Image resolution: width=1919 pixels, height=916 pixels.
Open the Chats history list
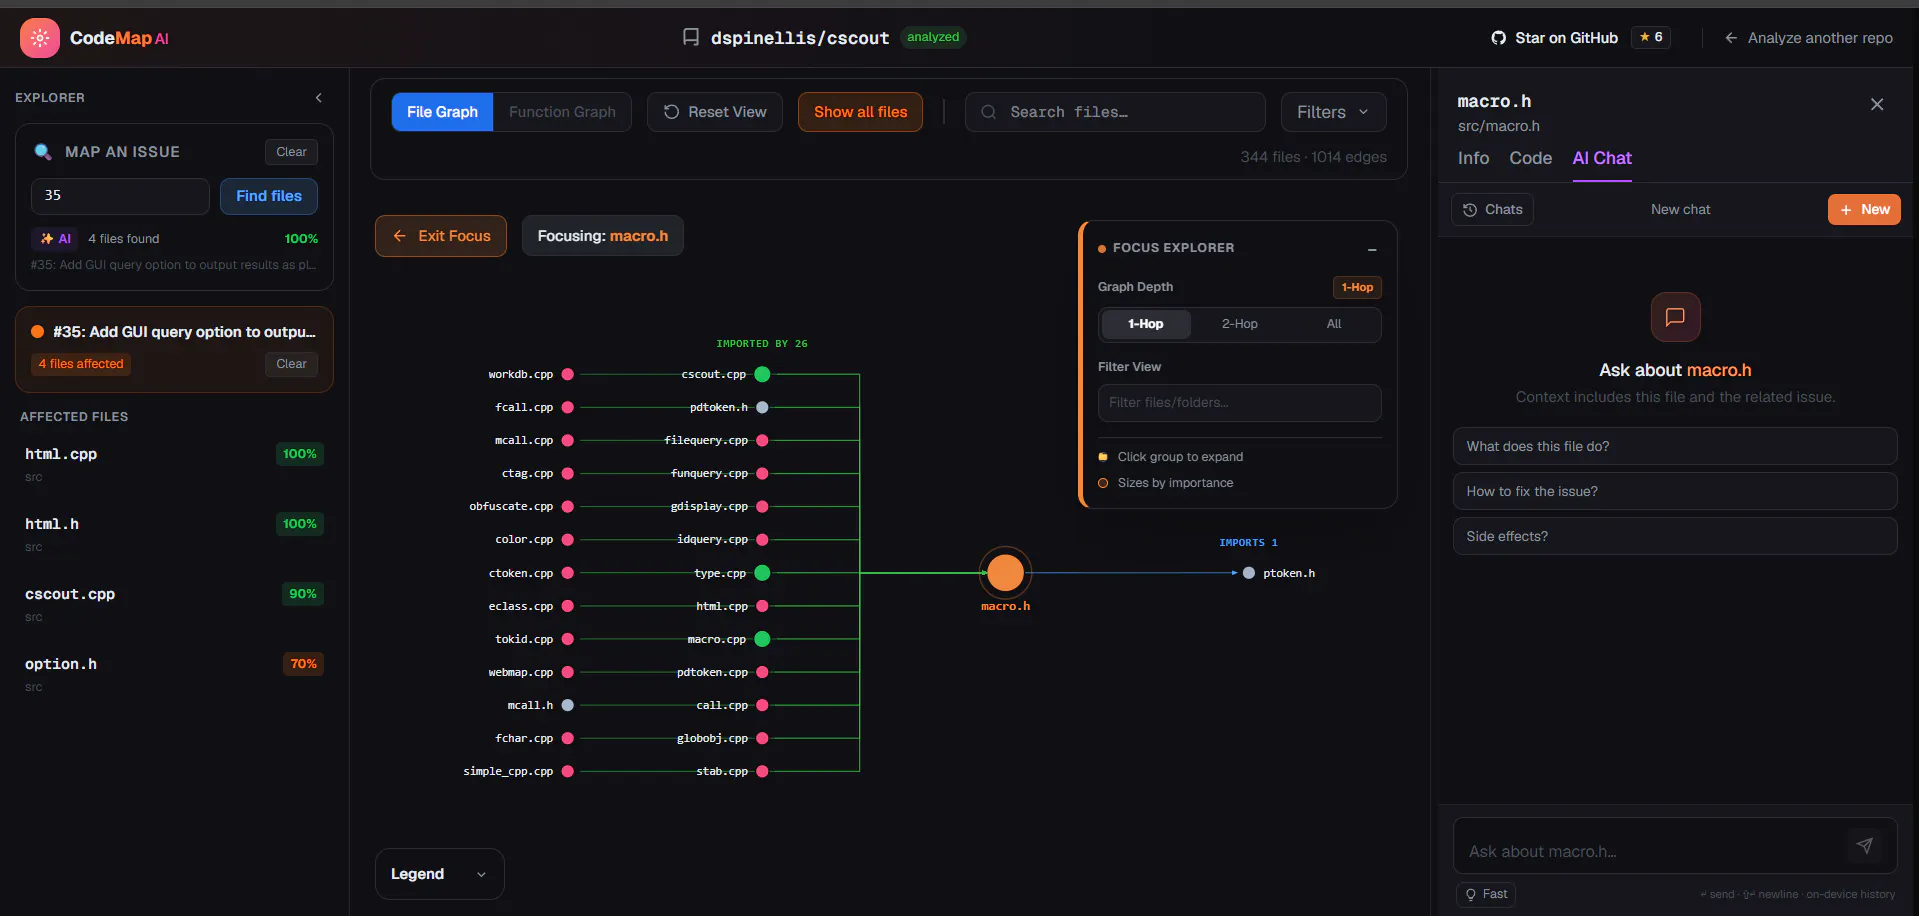click(x=1492, y=209)
